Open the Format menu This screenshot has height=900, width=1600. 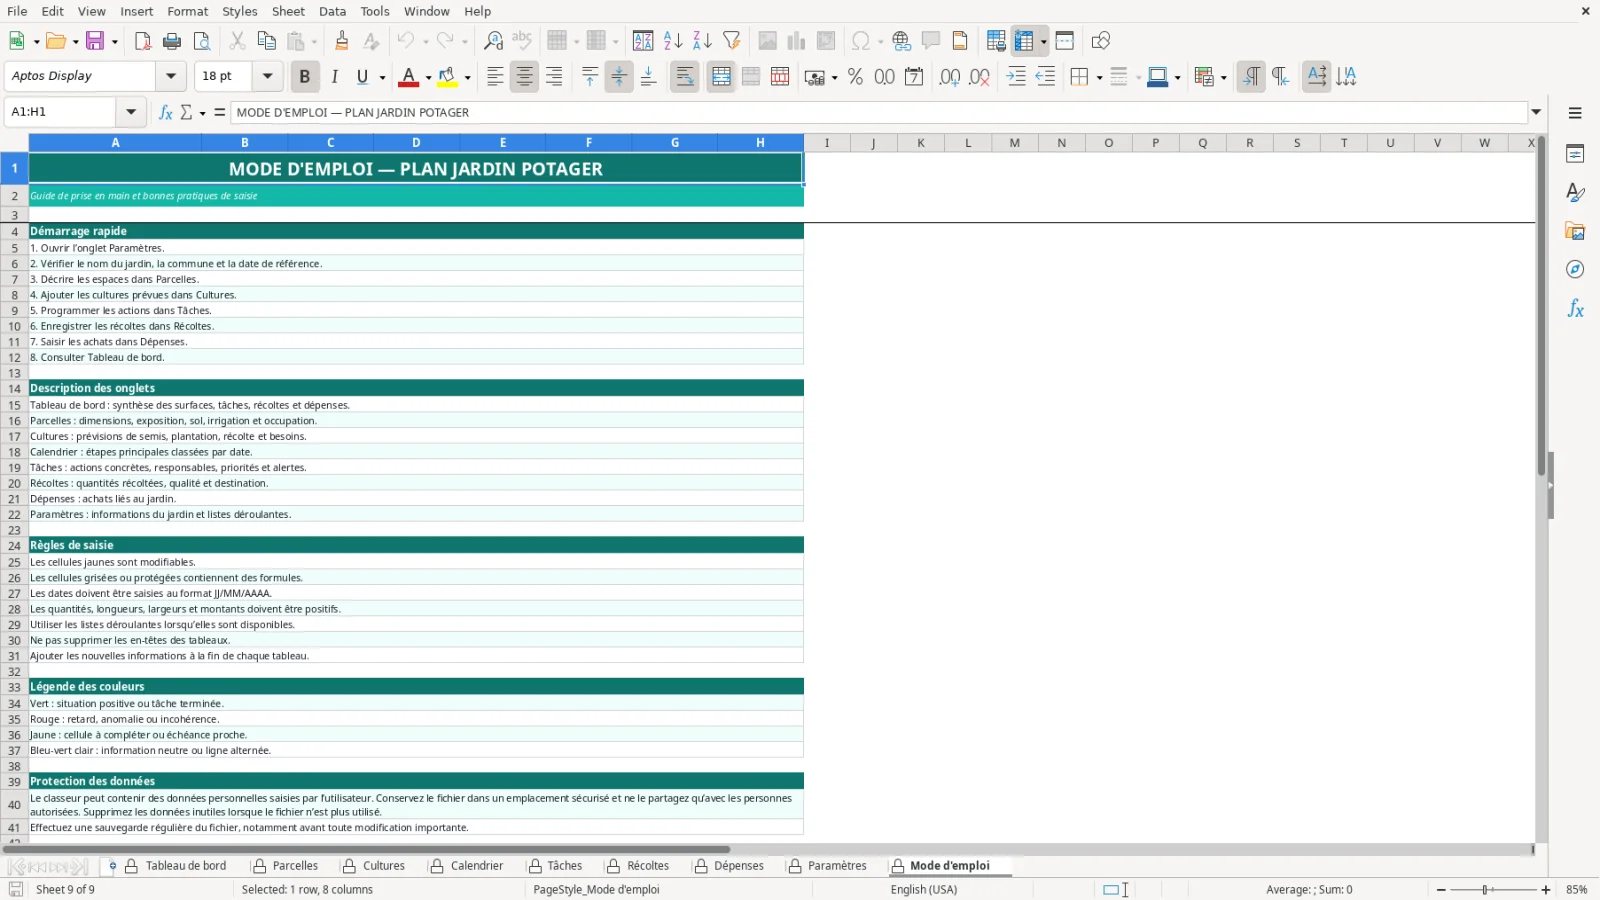tap(188, 11)
